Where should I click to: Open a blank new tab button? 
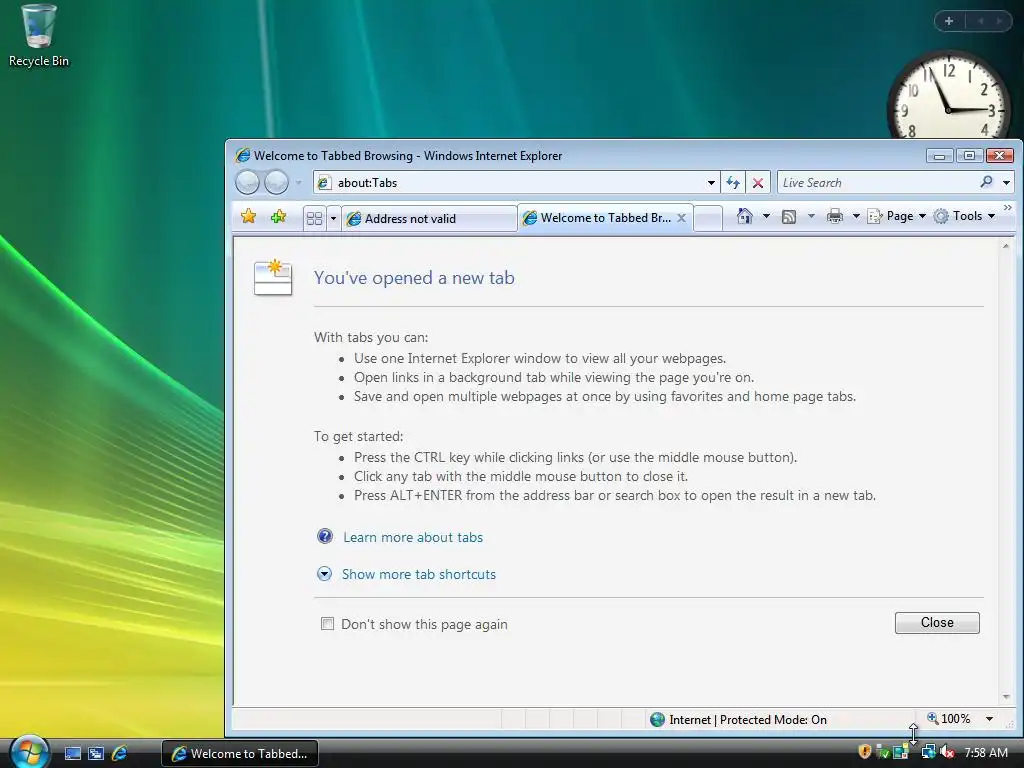pyautogui.click(x=708, y=219)
